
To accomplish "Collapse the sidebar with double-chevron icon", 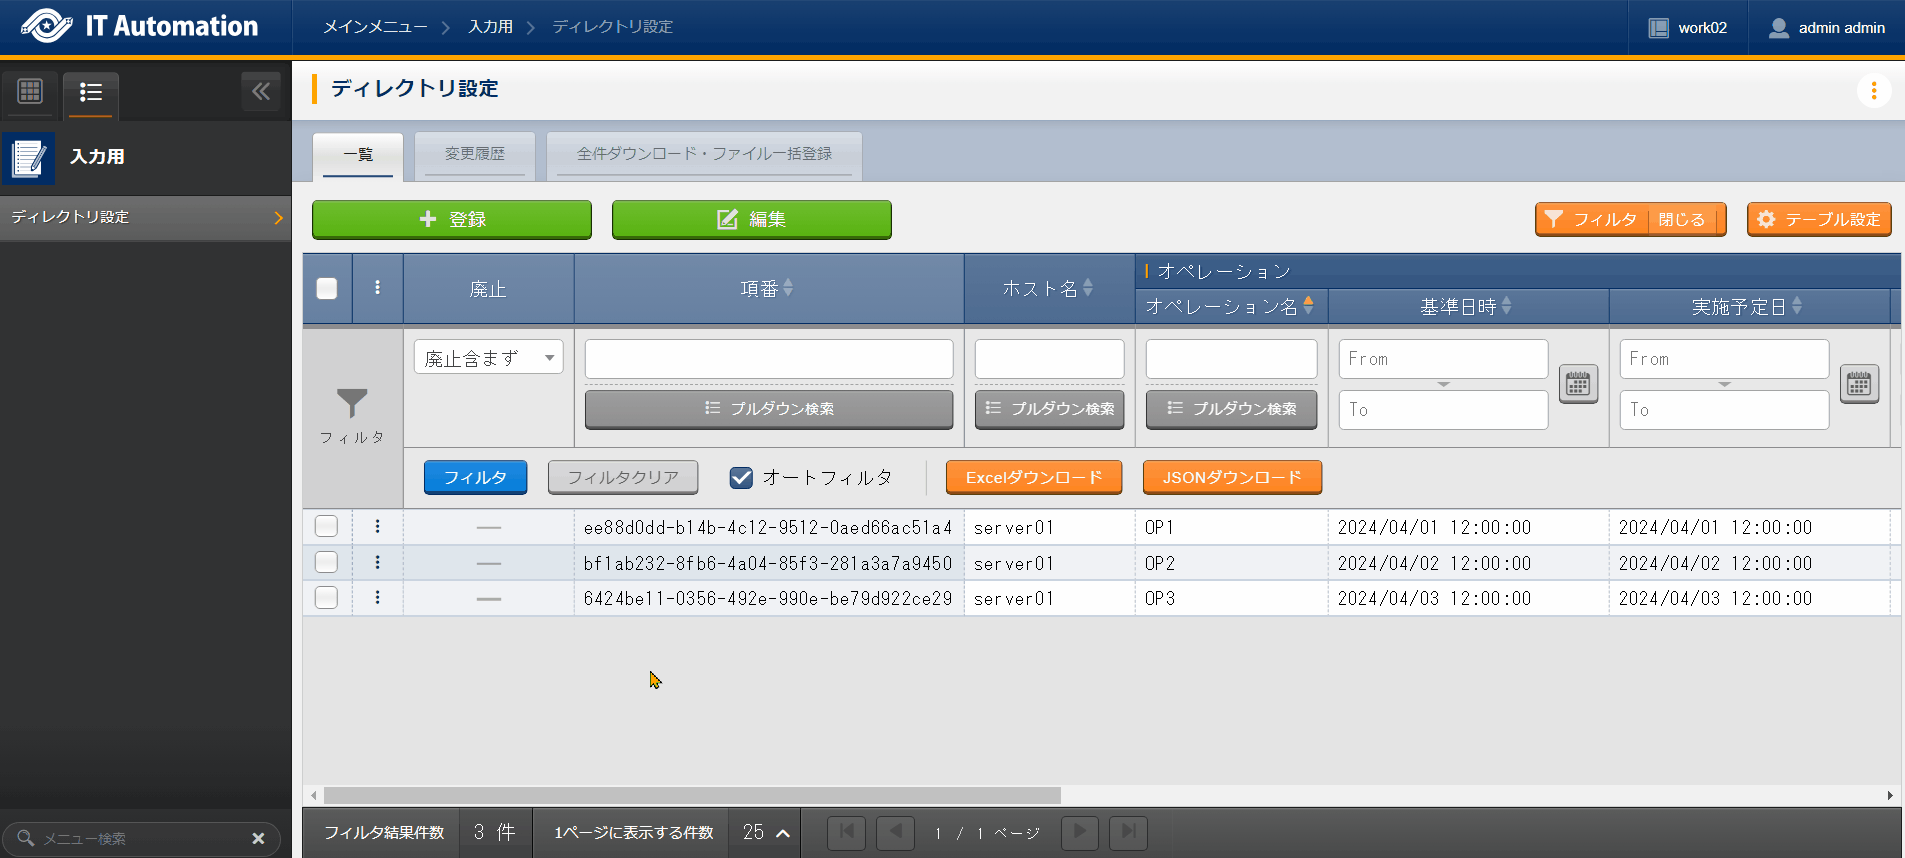I will click(x=261, y=92).
